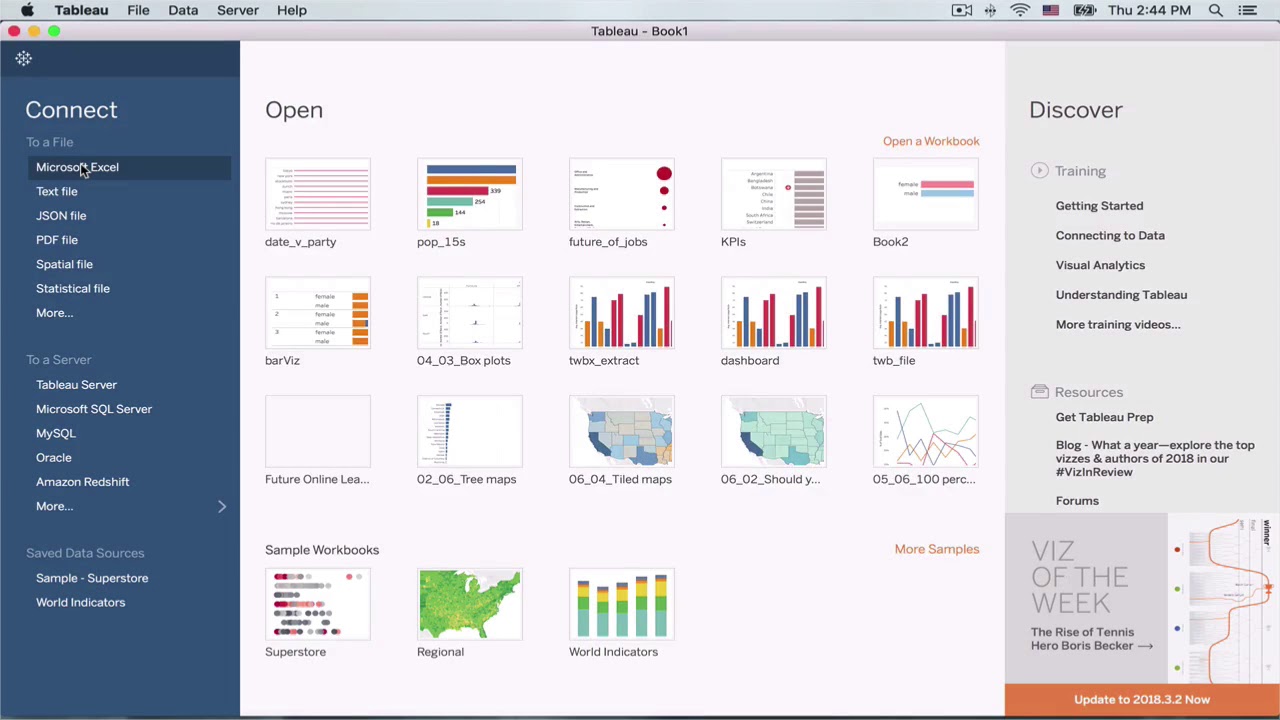Screen dimensions: 1280x720
Task: Open Book2 workbook thumbnail
Action: (x=926, y=194)
